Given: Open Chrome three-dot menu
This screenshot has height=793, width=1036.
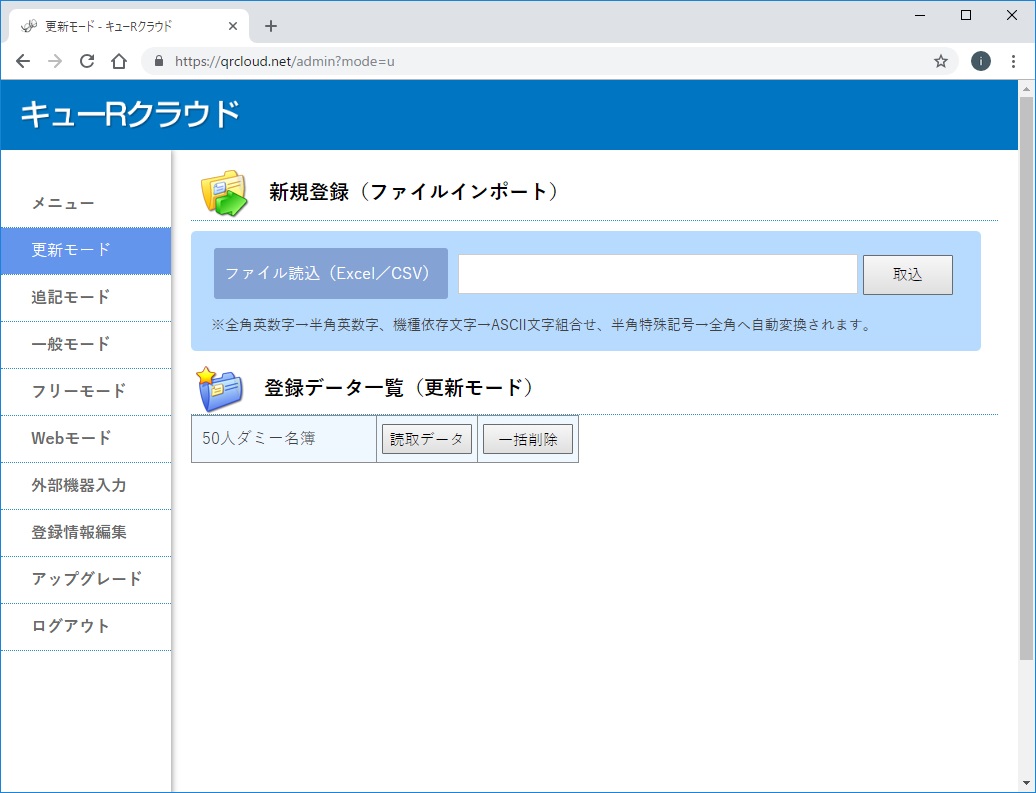Looking at the screenshot, I should [x=1013, y=61].
